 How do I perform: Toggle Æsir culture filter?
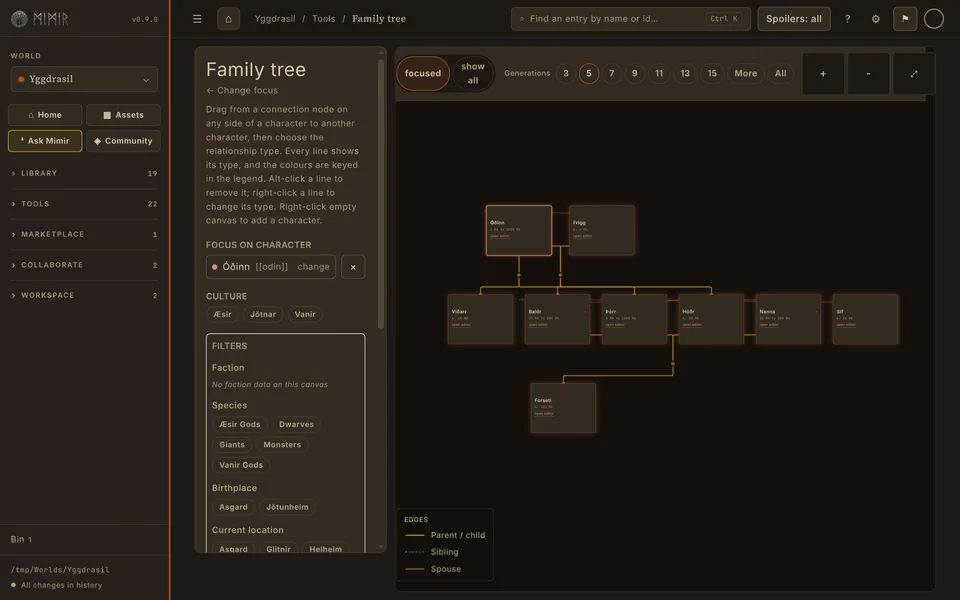[222, 315]
